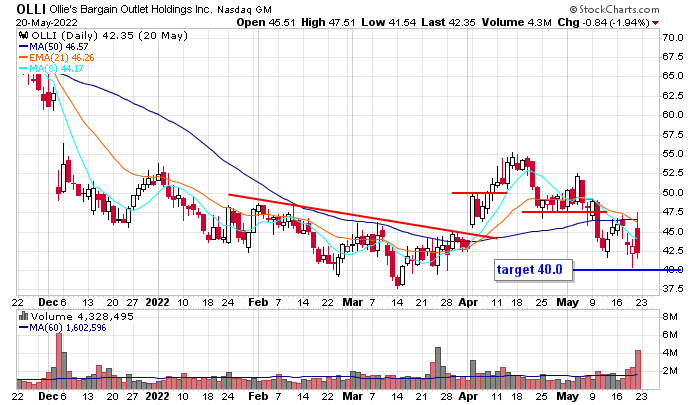Click the 2M volume axis label
Image resolution: width=700 pixels, height=405 pixels.
click(670, 371)
